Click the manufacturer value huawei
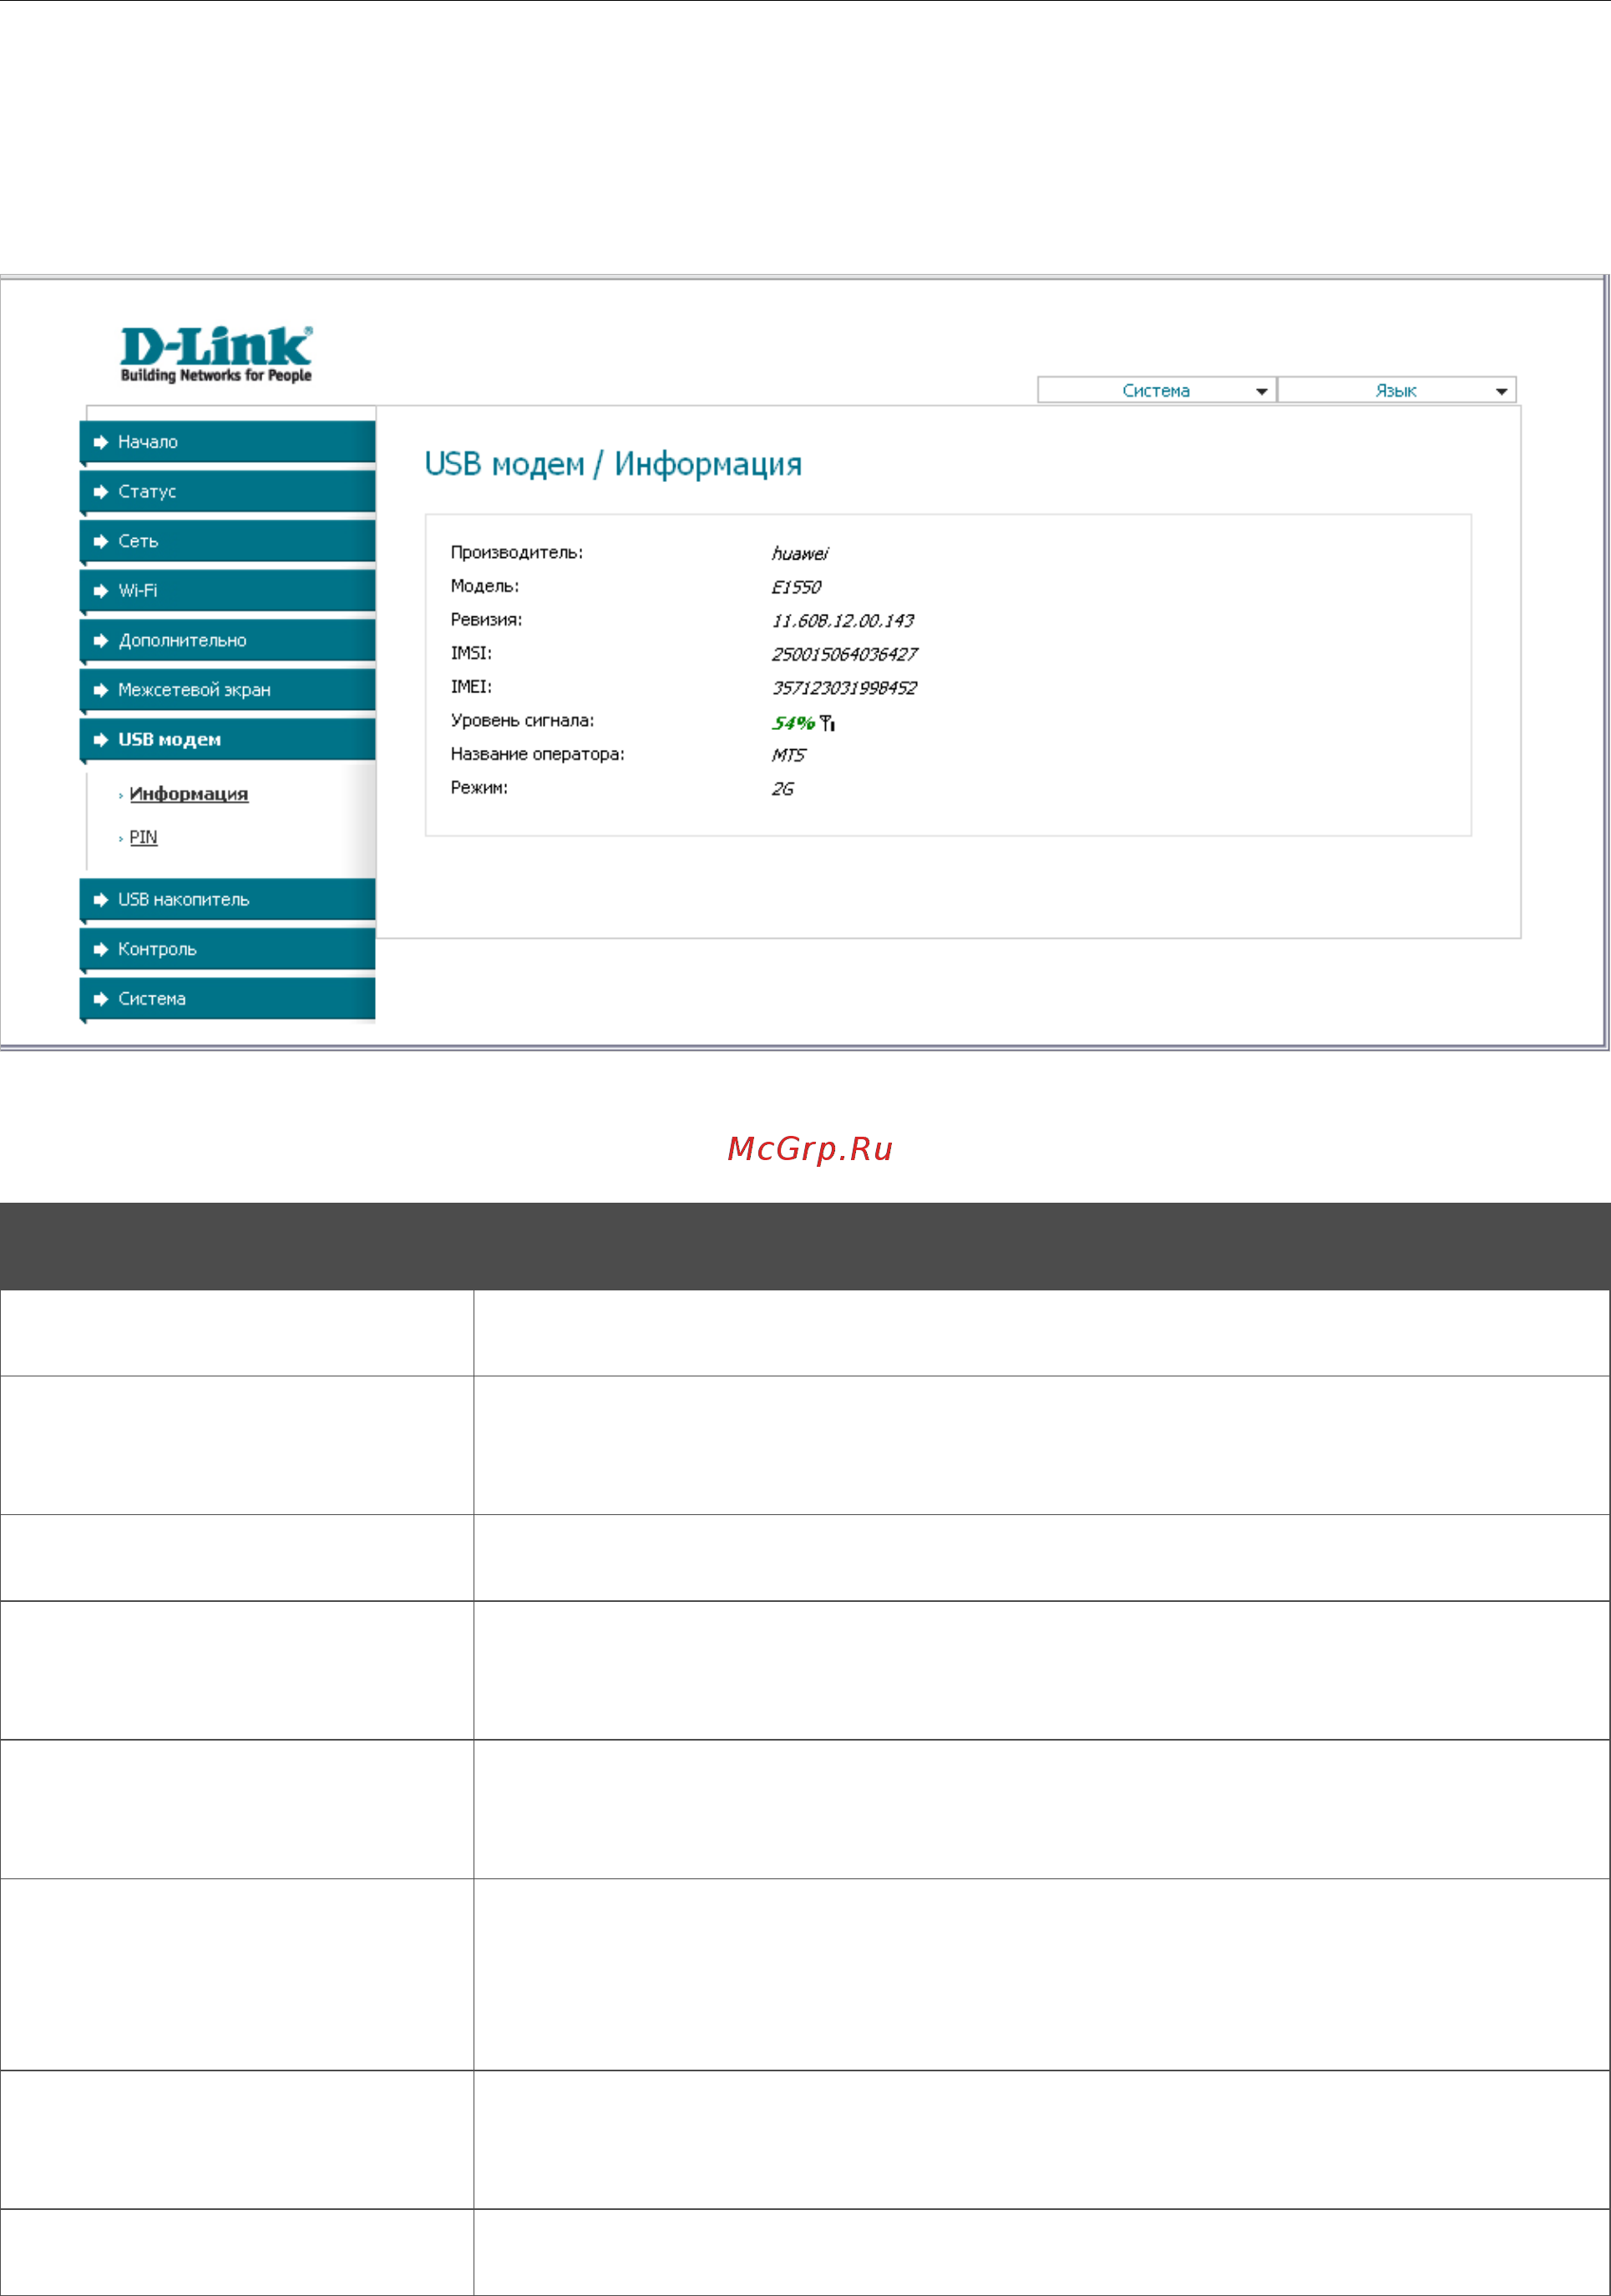Viewport: 1611px width, 2296px height. click(800, 554)
